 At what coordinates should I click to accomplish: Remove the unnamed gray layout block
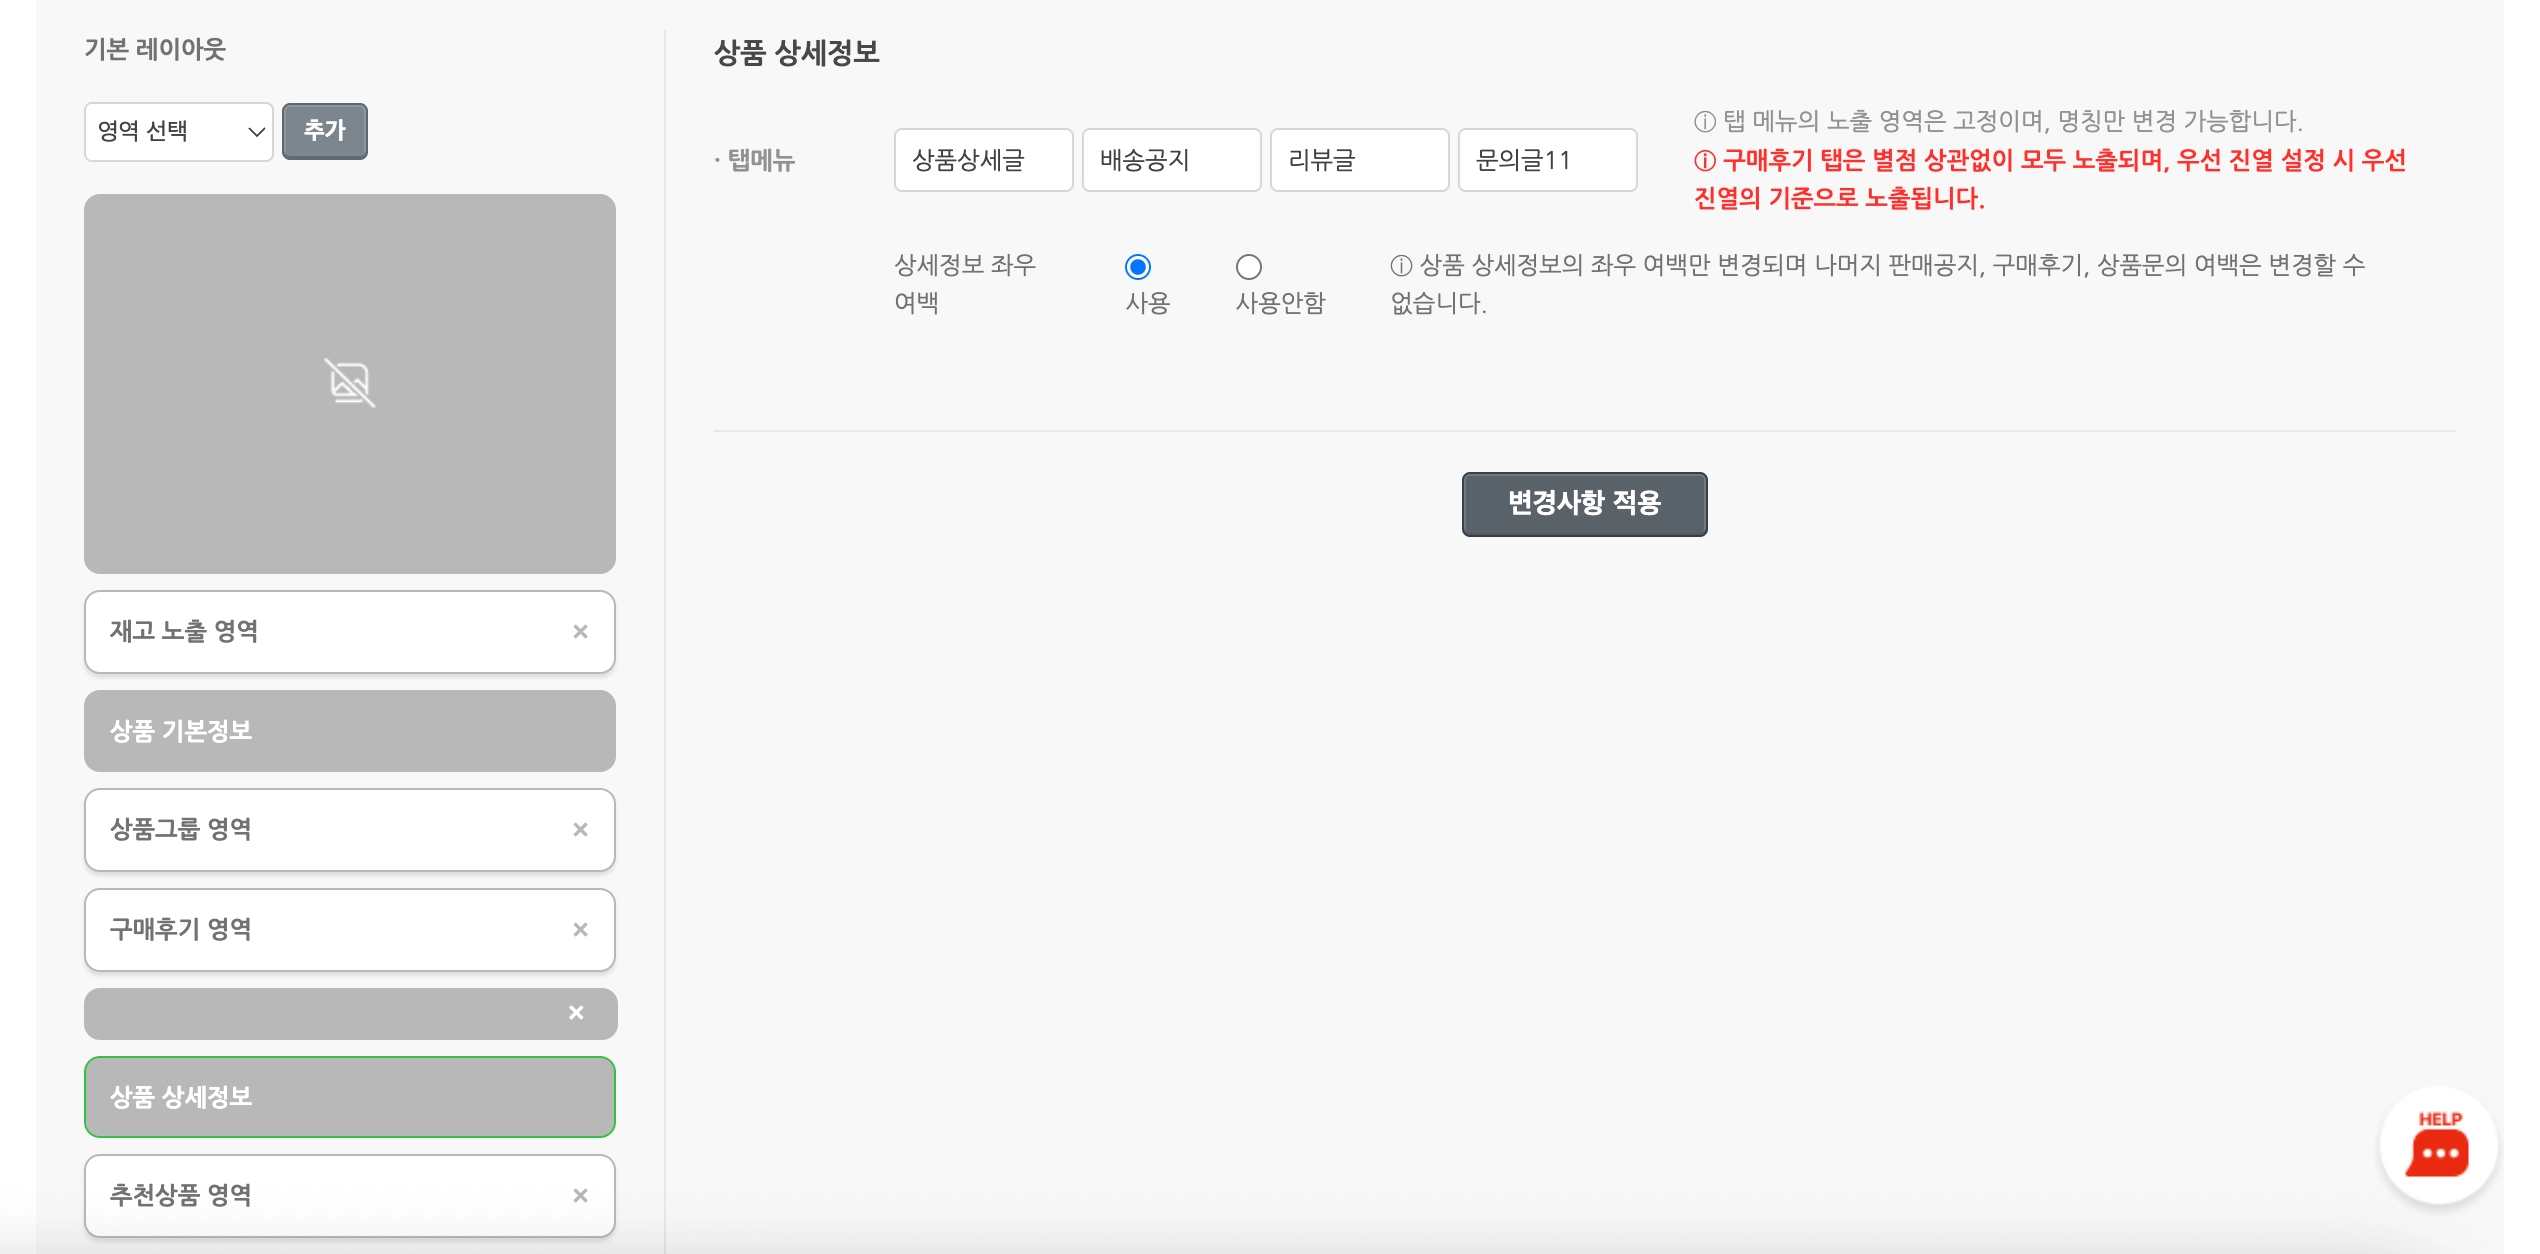576,1013
